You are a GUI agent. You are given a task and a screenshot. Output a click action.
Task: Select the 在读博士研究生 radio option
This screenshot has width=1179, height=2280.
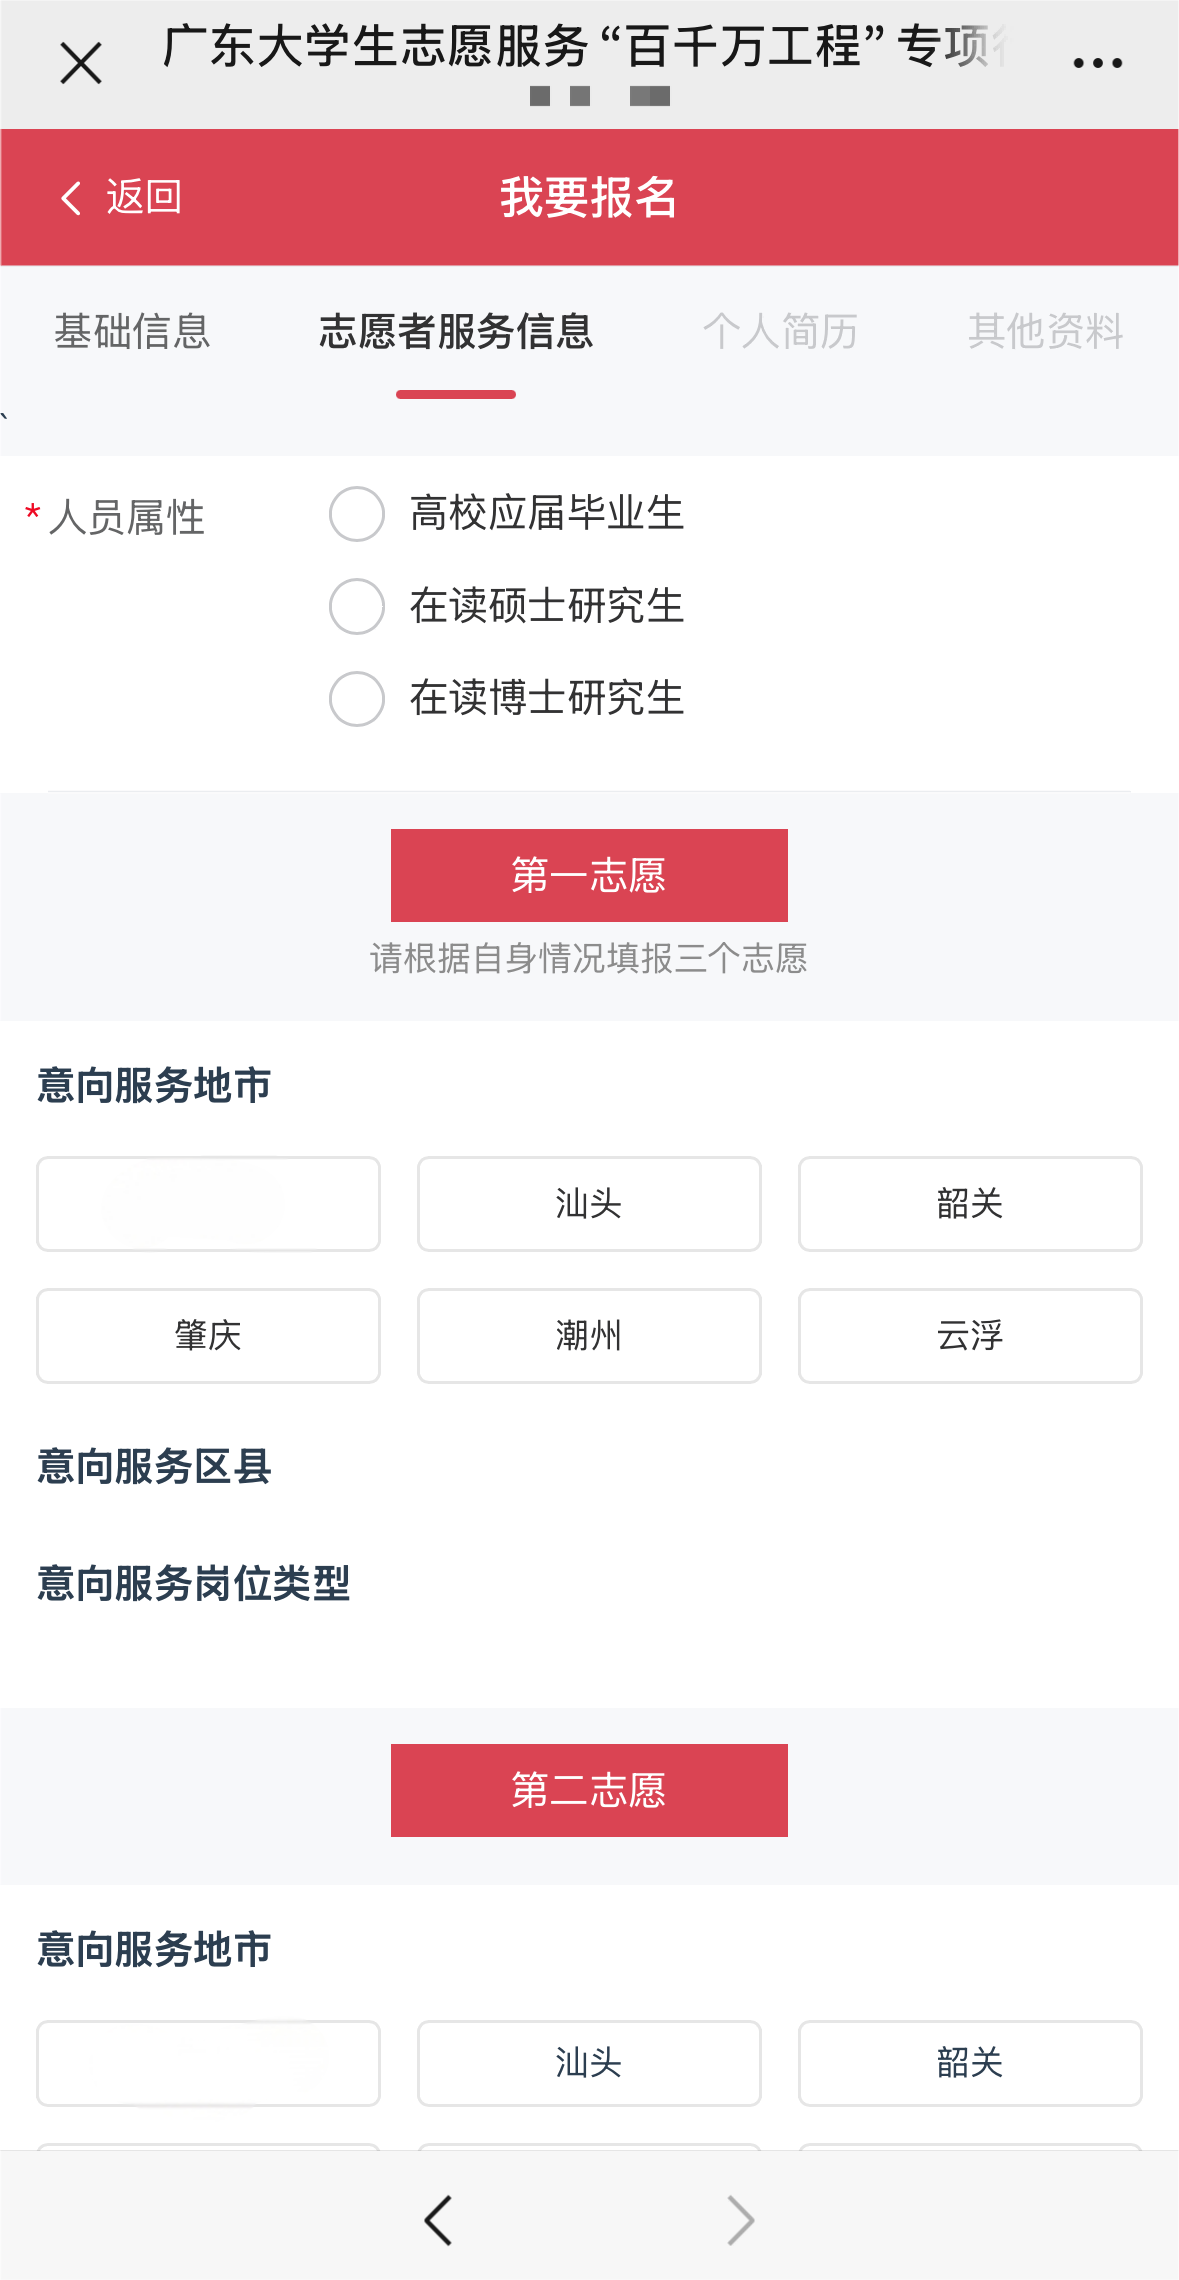[x=357, y=698]
